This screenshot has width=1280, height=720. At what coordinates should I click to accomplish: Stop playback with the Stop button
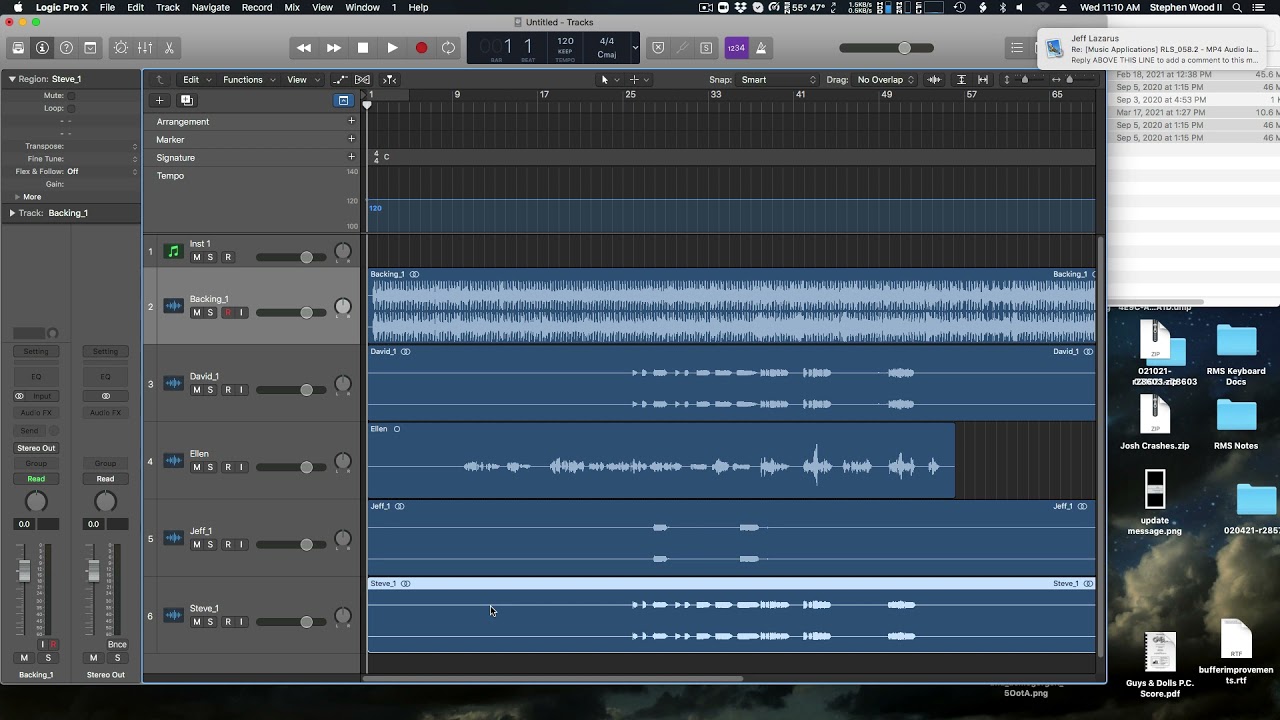(x=363, y=48)
